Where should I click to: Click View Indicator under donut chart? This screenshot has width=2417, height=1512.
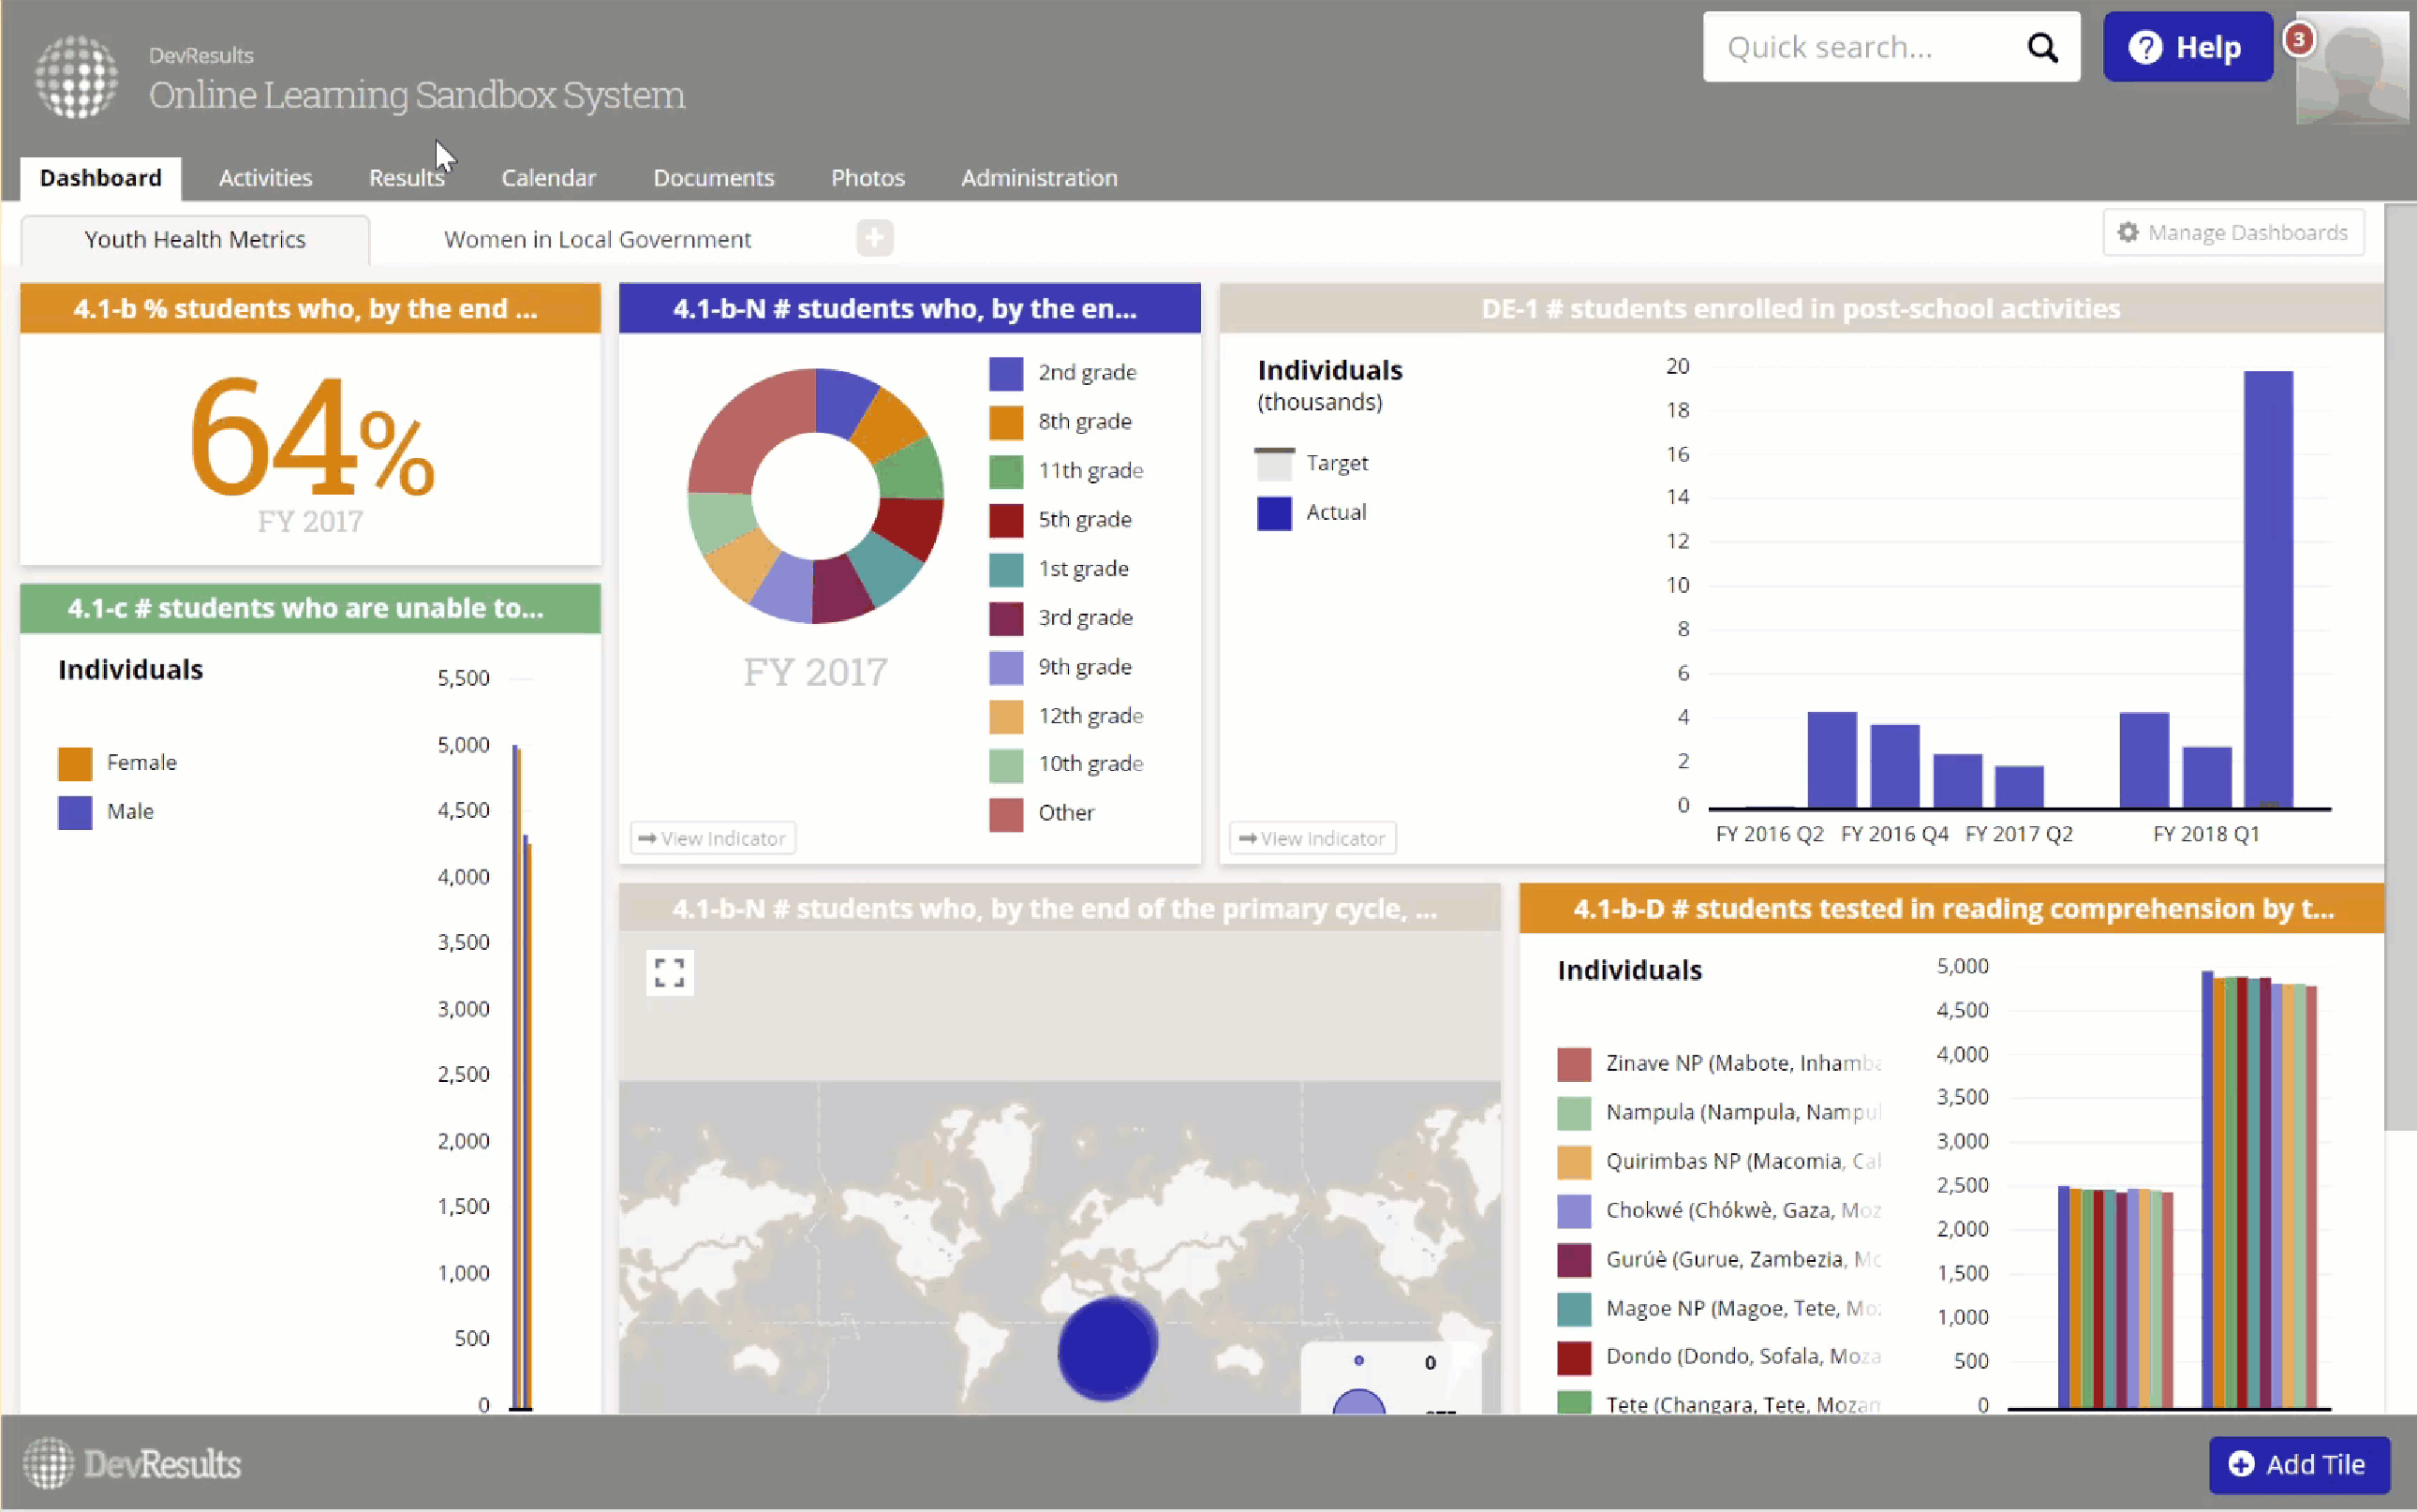(712, 838)
